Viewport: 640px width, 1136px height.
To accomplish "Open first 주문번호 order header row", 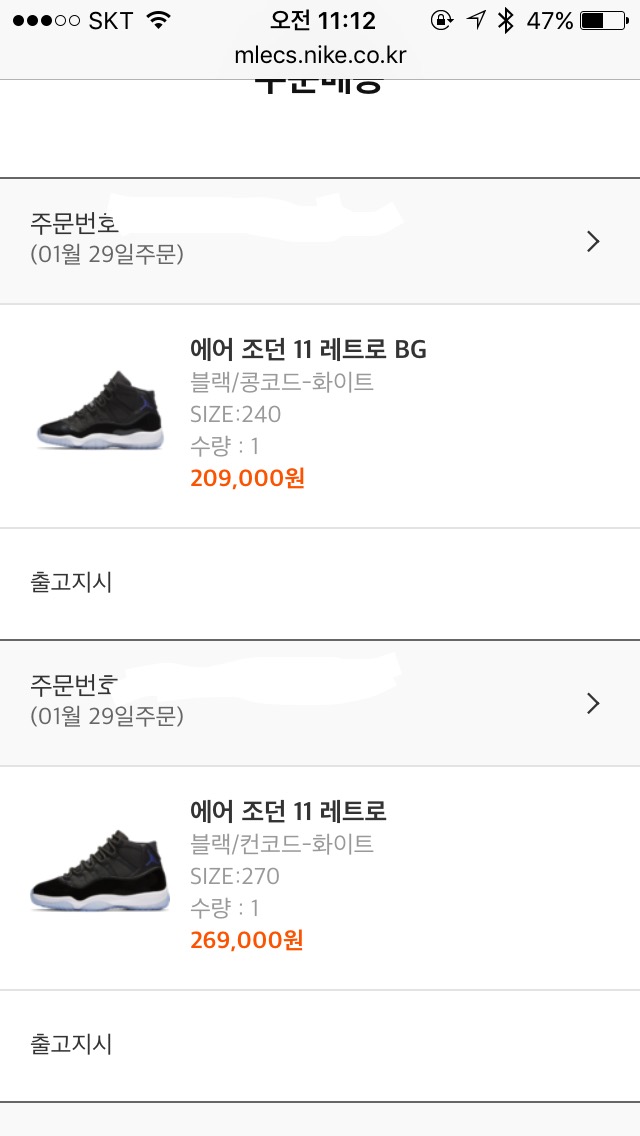I will pyautogui.click(x=300, y=241).
